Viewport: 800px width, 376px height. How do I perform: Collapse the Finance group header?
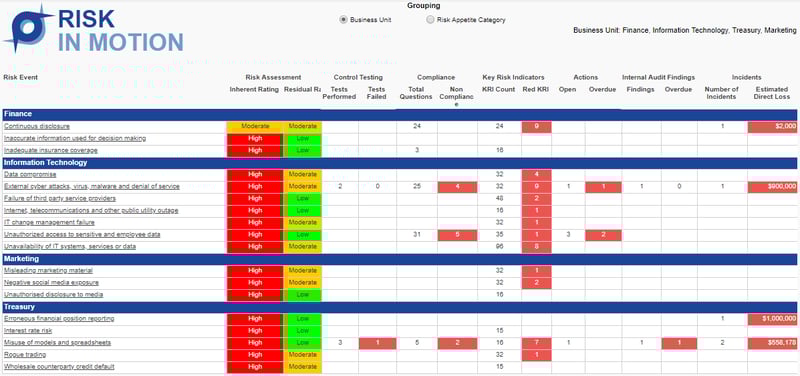tap(400, 114)
